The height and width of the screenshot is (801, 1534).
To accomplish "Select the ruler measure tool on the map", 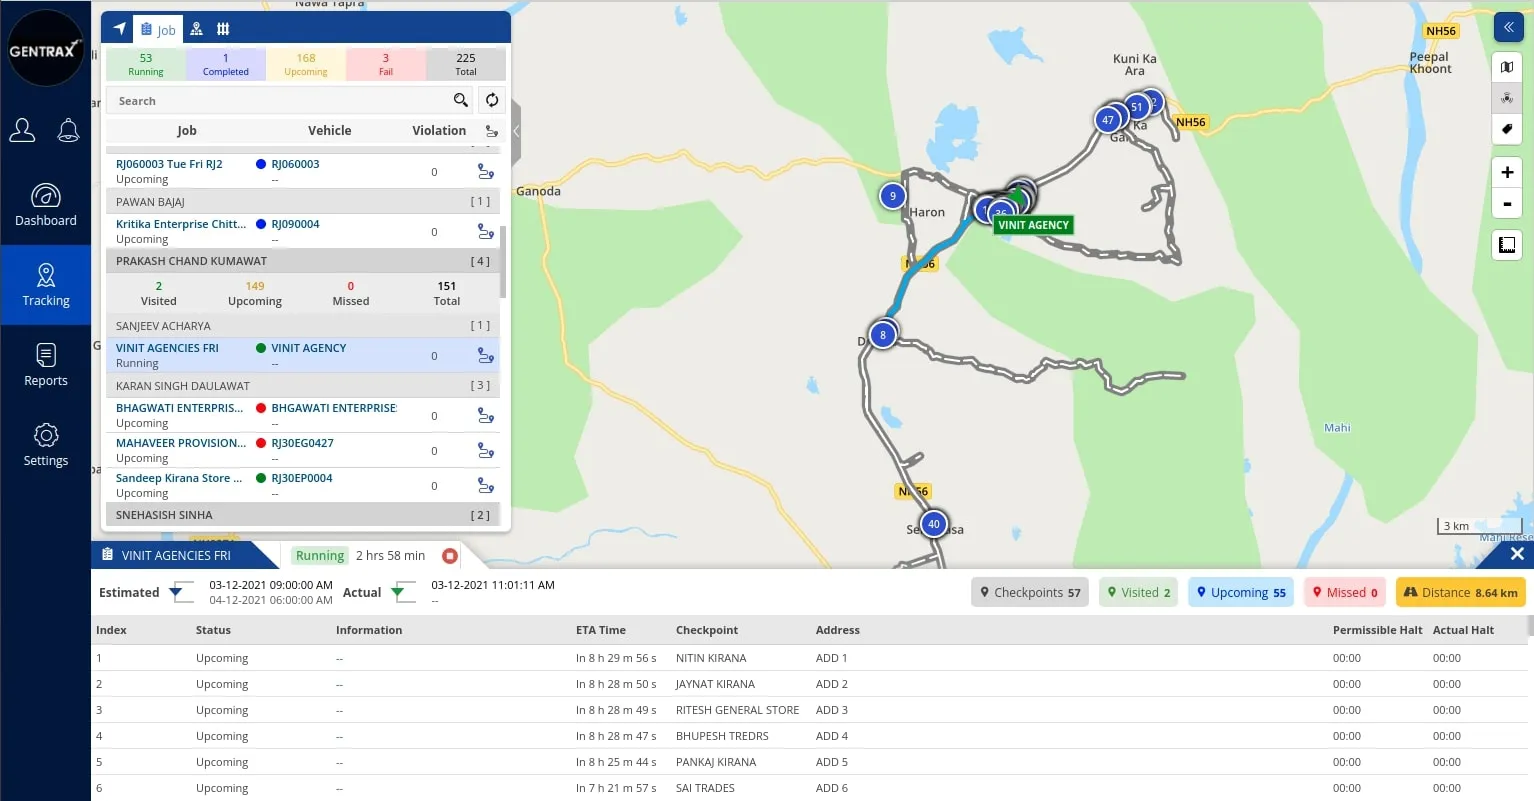I will coord(1507,245).
